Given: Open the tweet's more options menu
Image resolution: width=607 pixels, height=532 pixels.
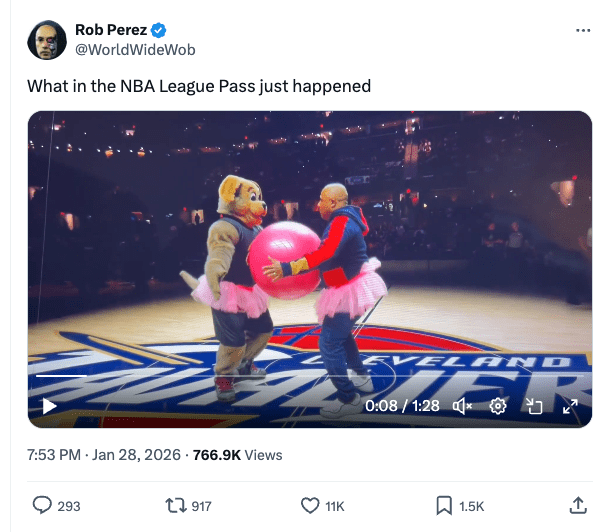Looking at the screenshot, I should [583, 31].
